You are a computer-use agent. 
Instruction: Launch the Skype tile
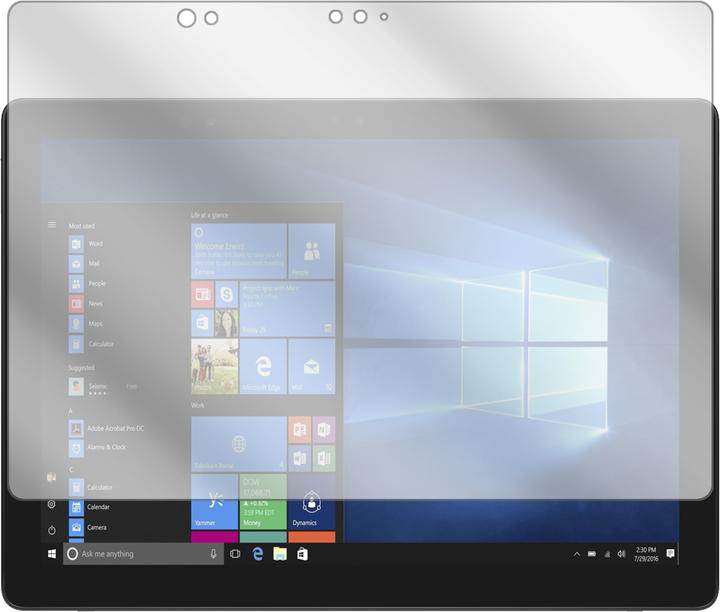tap(227, 294)
